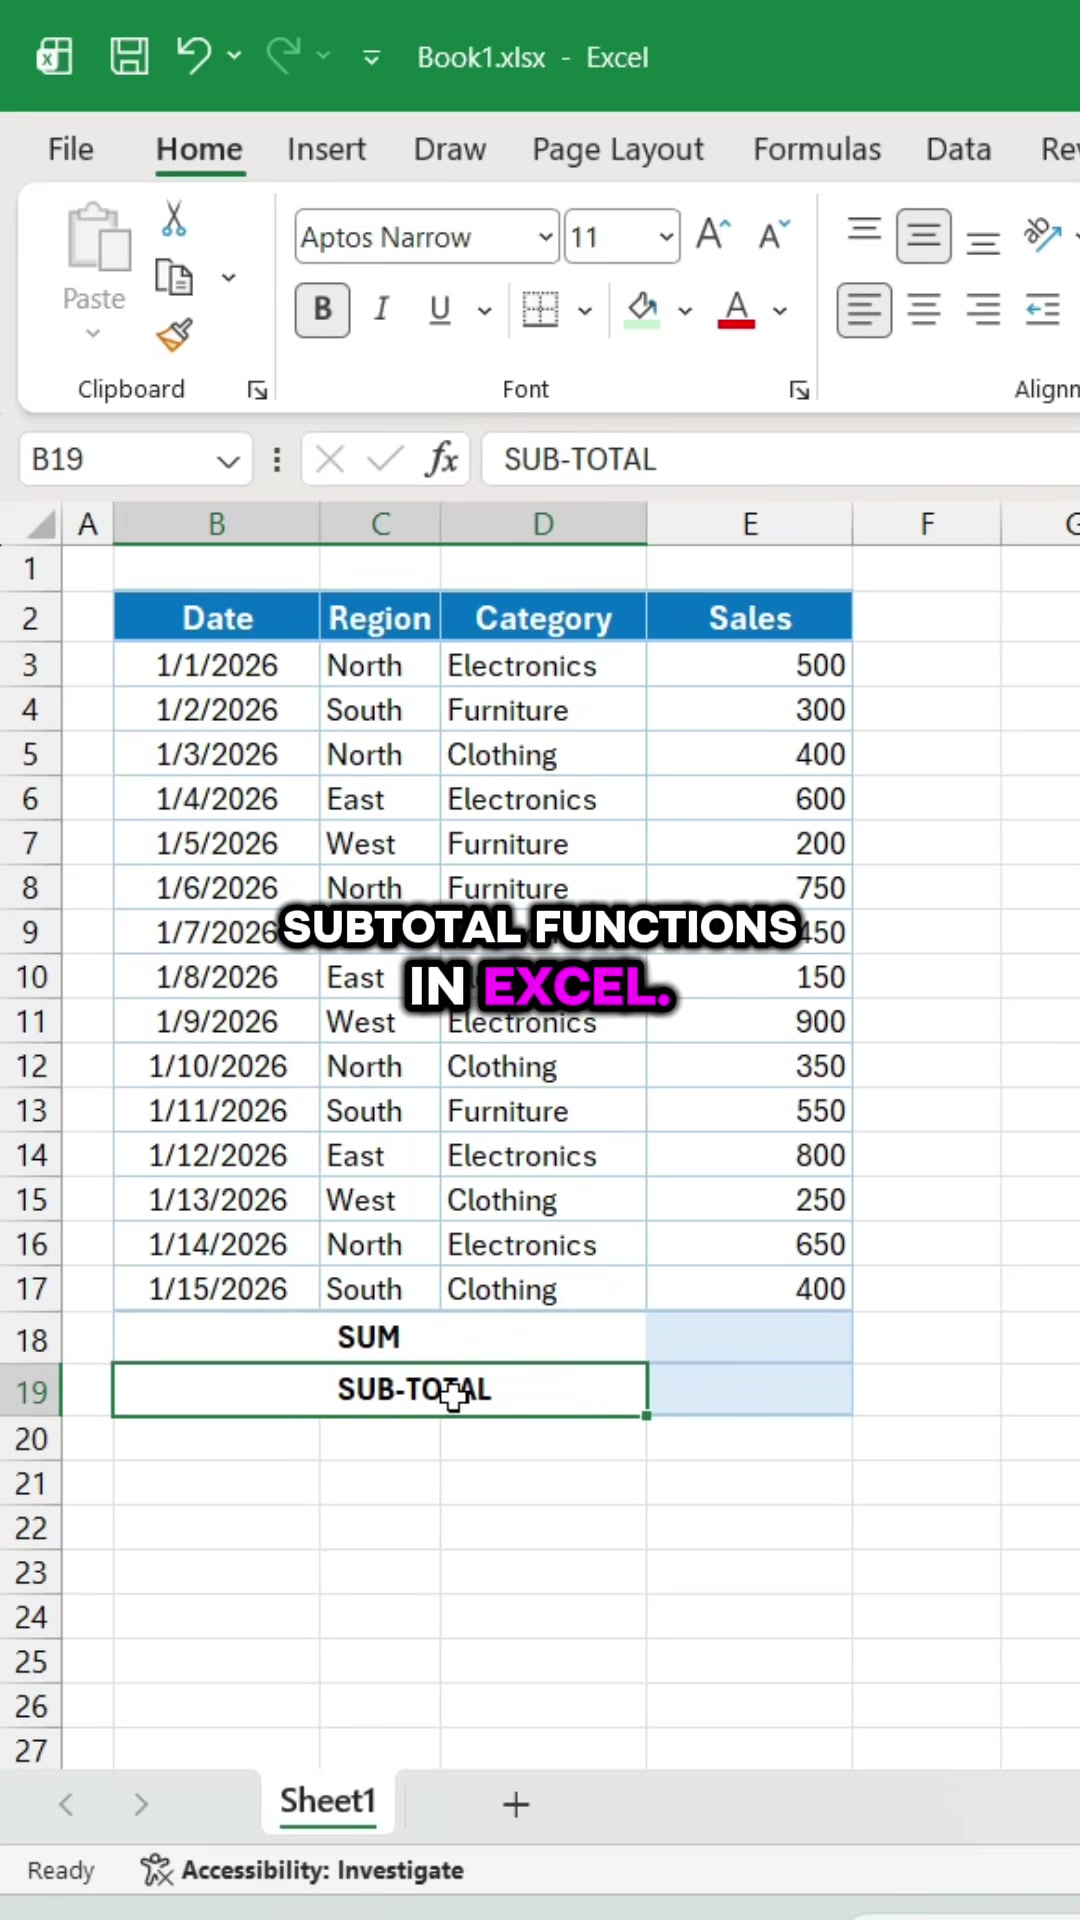The height and width of the screenshot is (1920, 1080).
Task: Switch to the Page Layout tab
Action: [x=618, y=149]
